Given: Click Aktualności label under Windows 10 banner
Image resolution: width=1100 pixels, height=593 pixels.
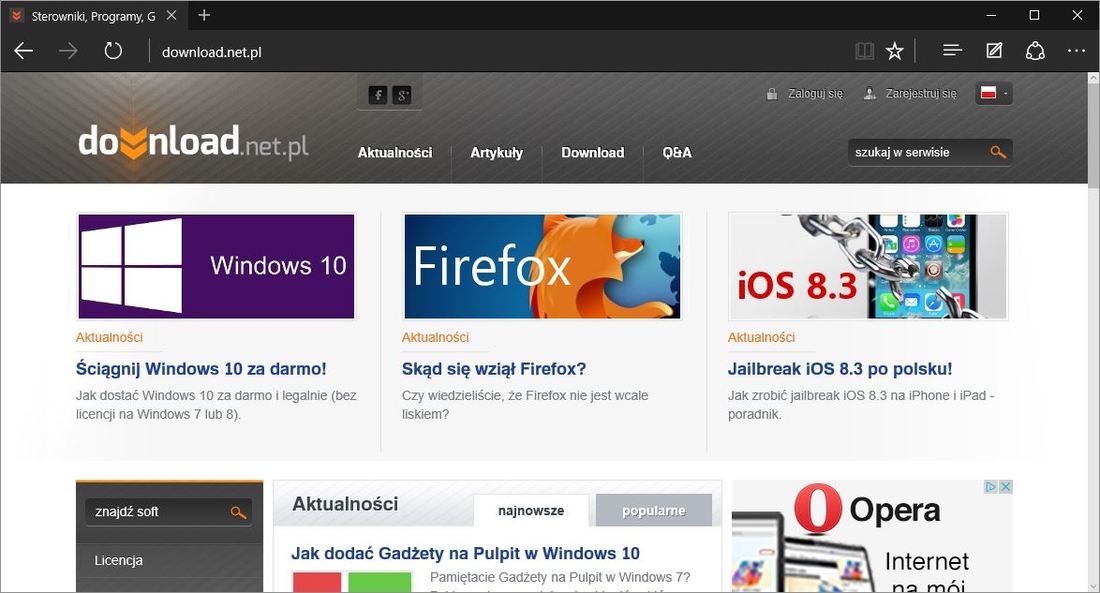Looking at the screenshot, I should tap(109, 337).
